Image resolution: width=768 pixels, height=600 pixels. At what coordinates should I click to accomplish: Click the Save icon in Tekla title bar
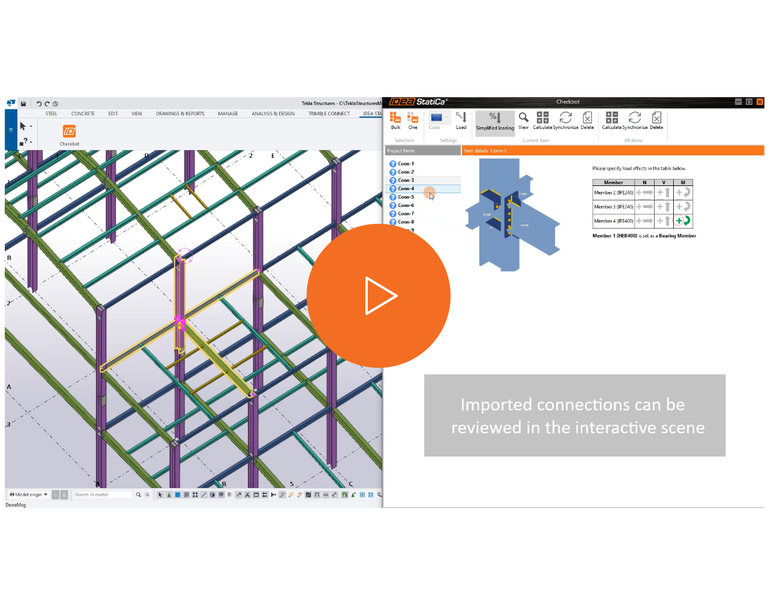(x=23, y=104)
